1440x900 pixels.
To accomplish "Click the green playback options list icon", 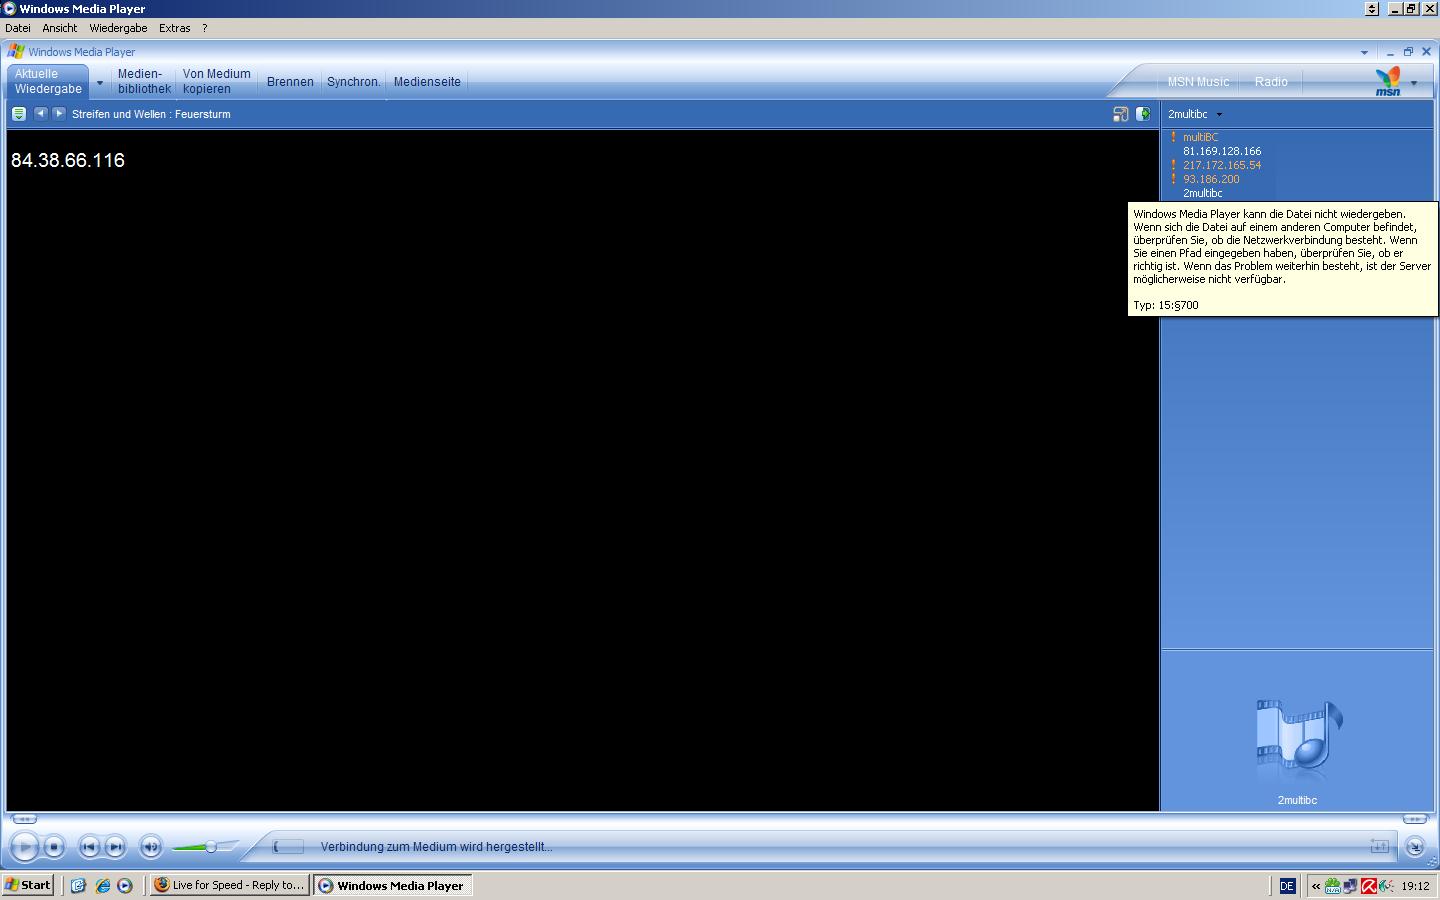I will pyautogui.click(x=18, y=114).
